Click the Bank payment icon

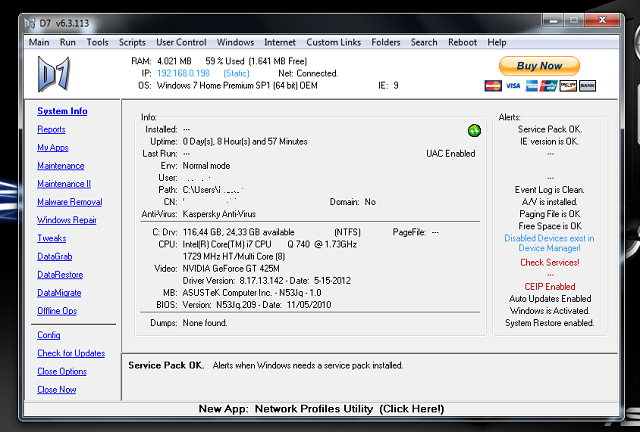point(587,86)
